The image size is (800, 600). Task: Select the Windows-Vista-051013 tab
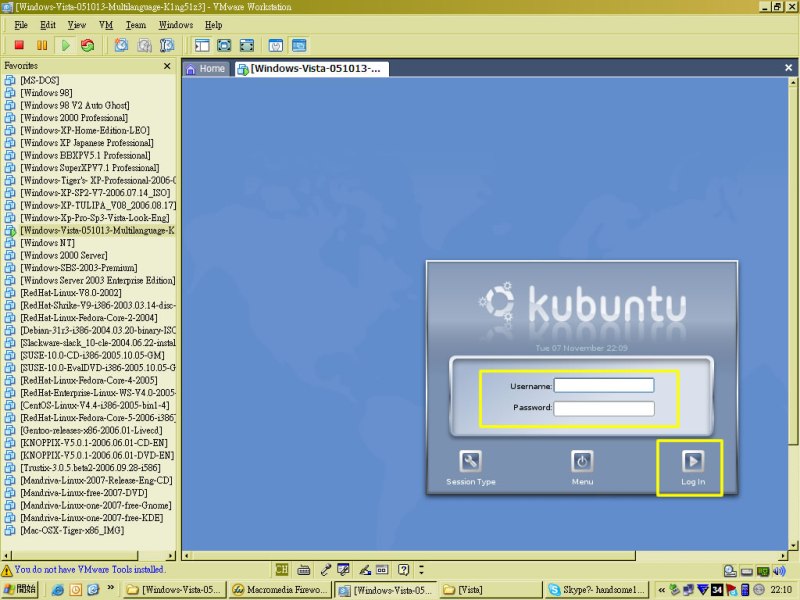[x=312, y=69]
